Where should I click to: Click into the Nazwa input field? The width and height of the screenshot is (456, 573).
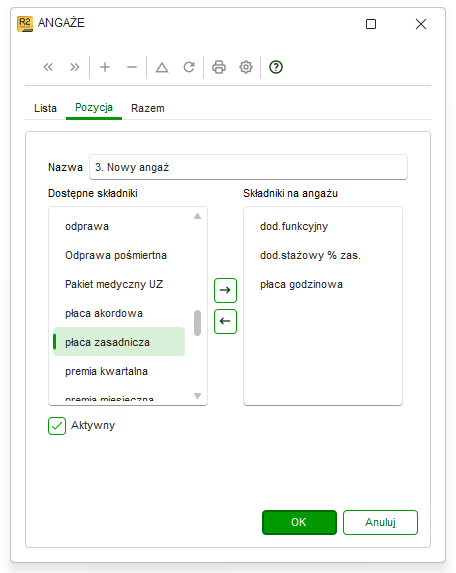point(248,167)
